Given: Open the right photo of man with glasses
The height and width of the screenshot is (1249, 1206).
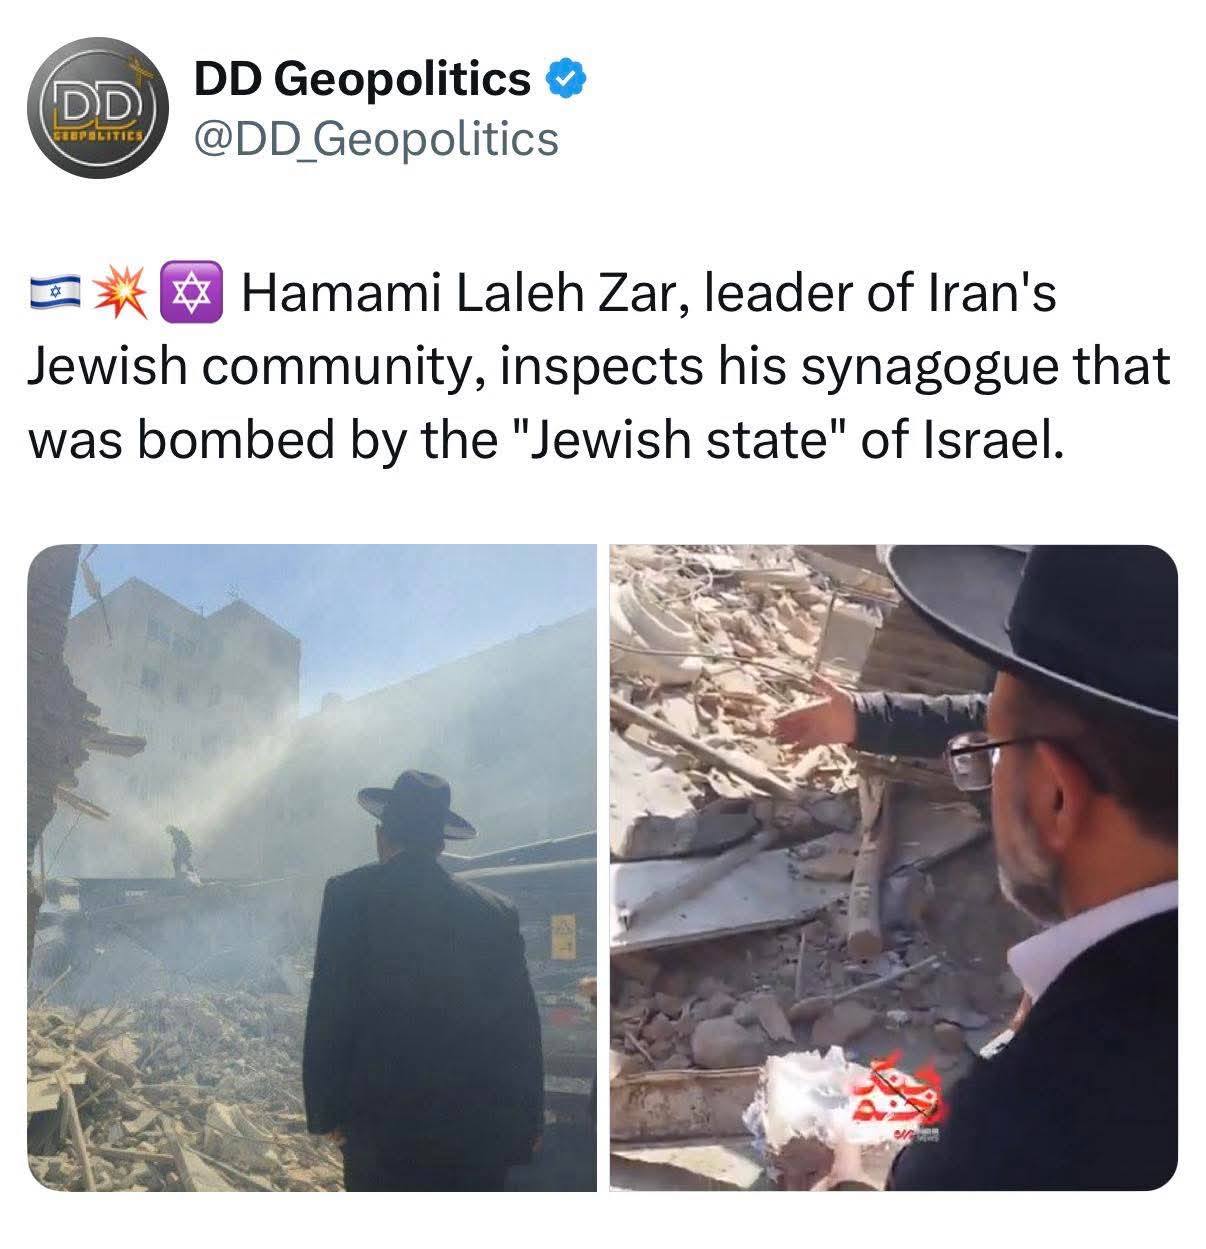Looking at the screenshot, I should 893,867.
